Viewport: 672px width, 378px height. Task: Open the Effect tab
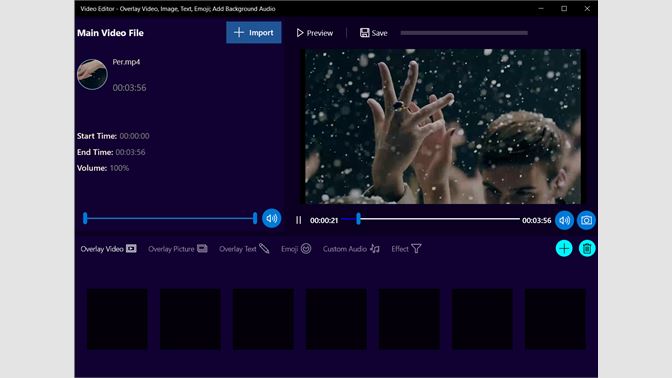click(406, 249)
